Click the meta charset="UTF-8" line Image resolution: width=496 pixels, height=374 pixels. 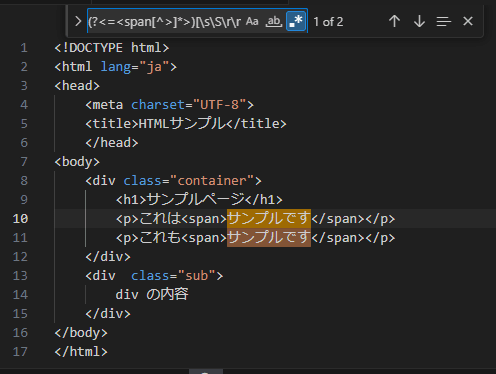coord(169,105)
